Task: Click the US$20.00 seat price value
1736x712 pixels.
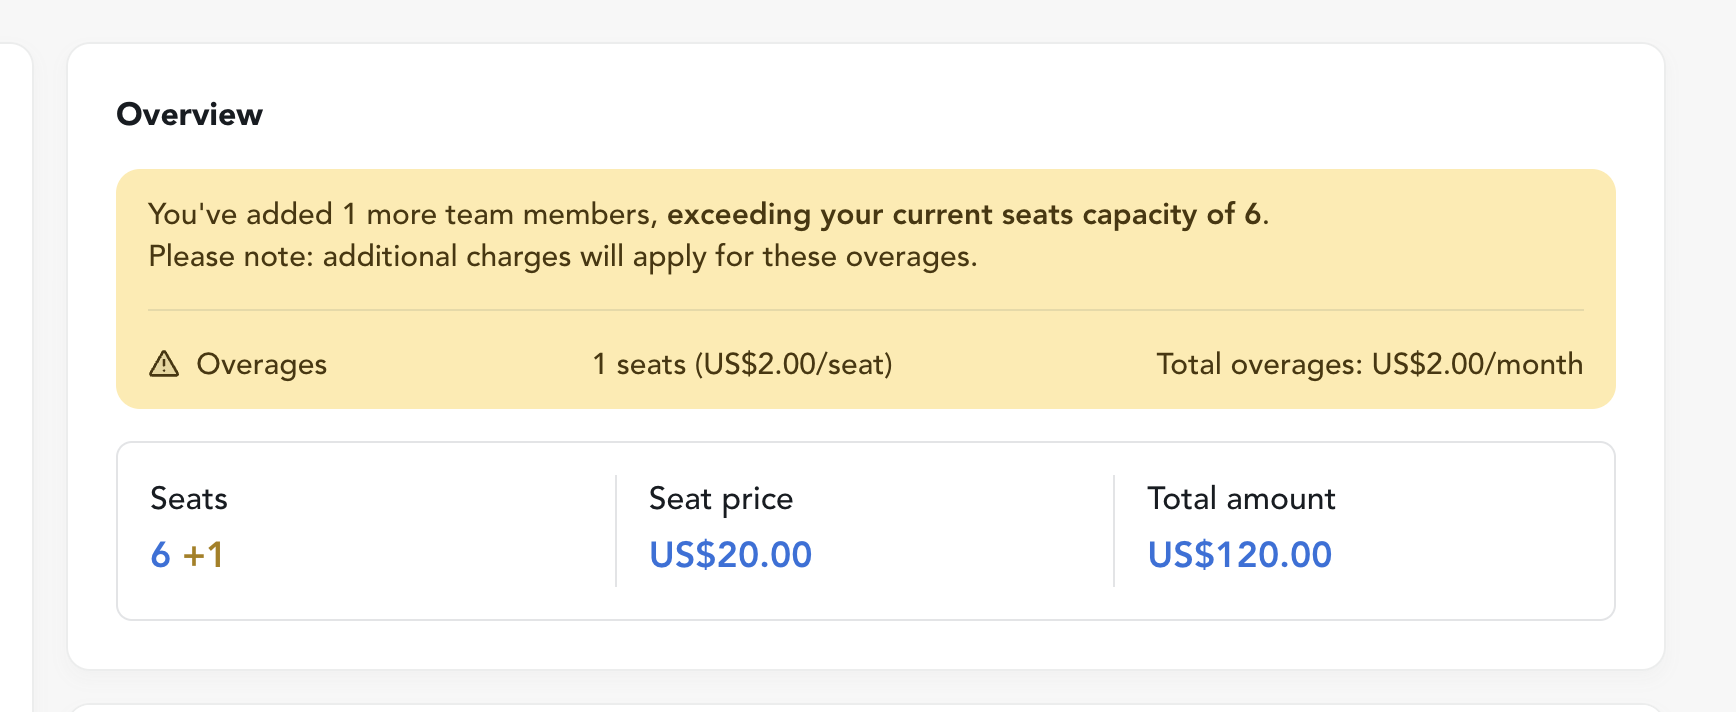Action: [x=730, y=555]
